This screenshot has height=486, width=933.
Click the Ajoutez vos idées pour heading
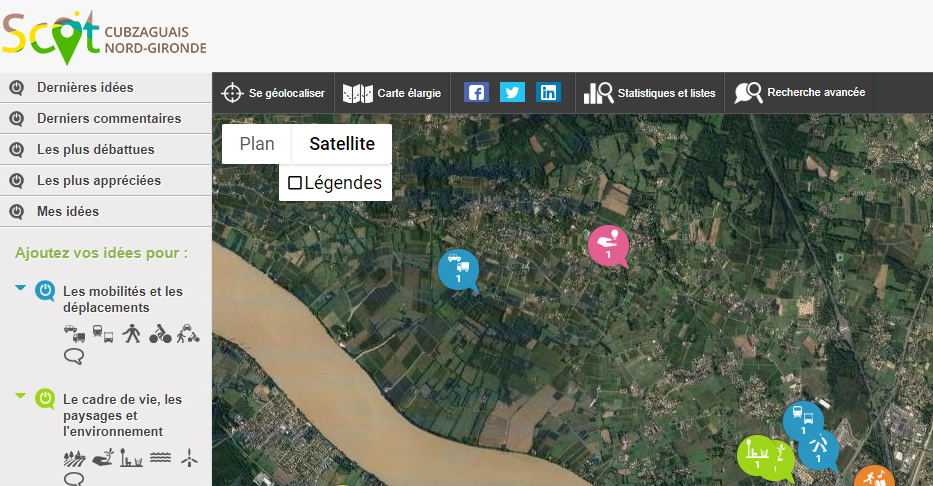coord(101,253)
